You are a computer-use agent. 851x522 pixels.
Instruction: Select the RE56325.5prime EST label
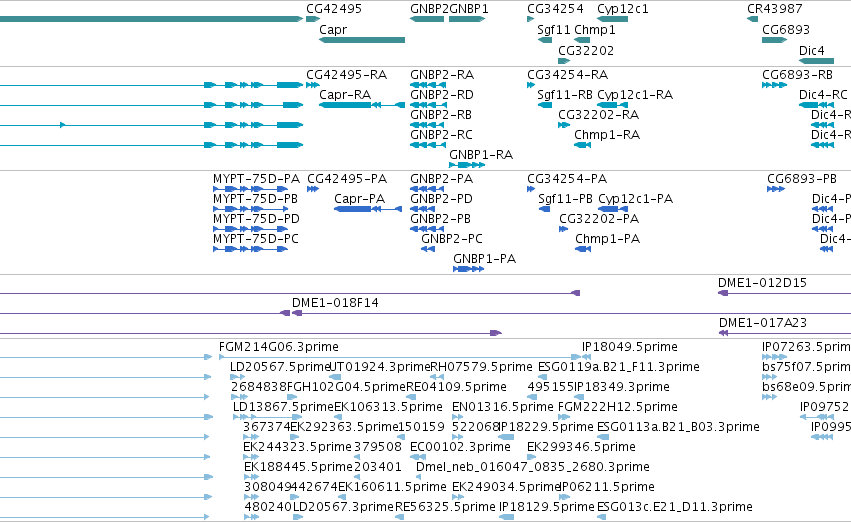coord(446,507)
